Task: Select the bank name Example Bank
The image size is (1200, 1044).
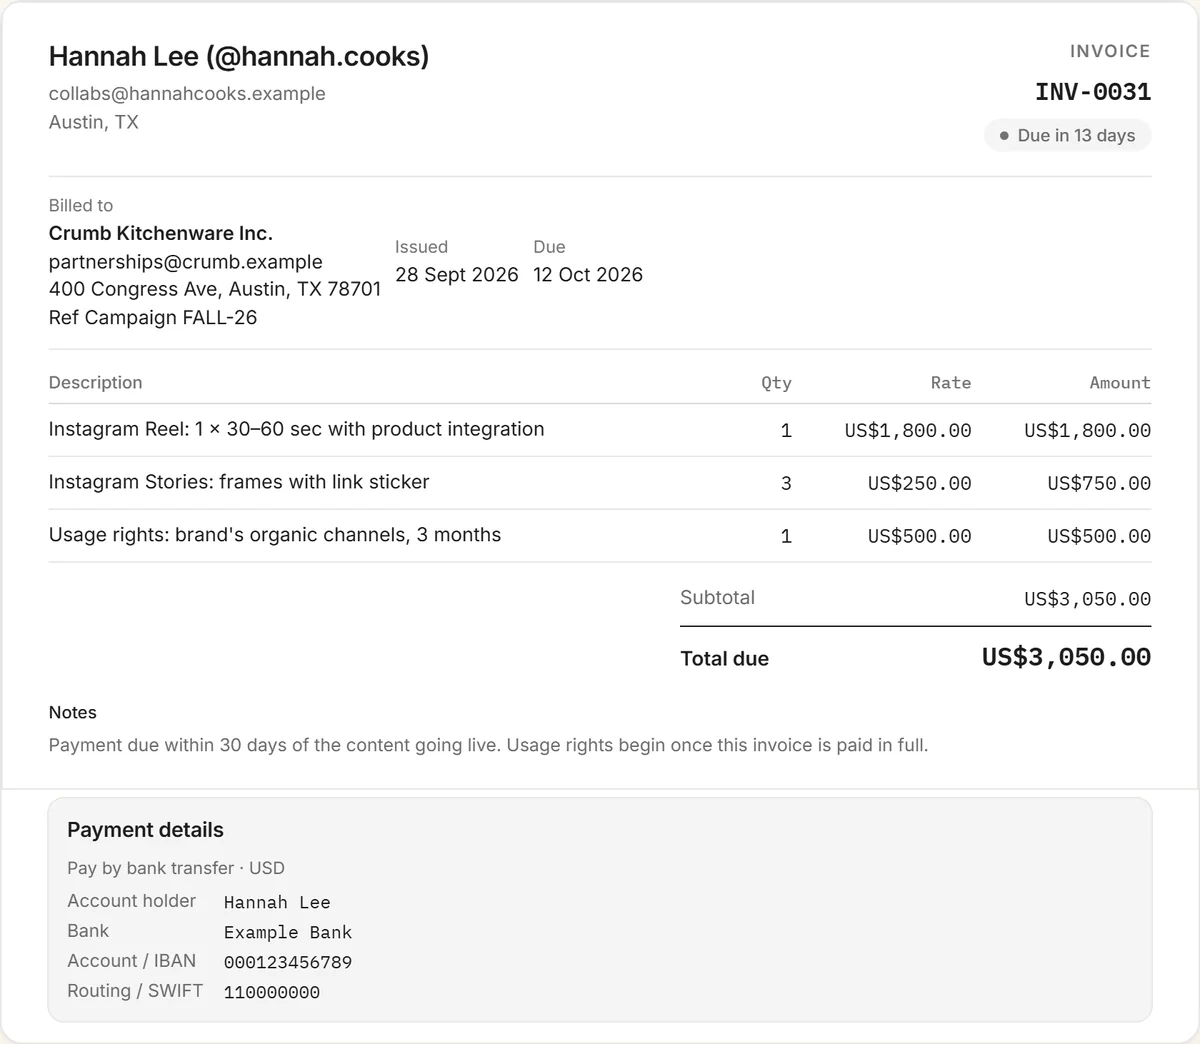Action: (x=288, y=933)
